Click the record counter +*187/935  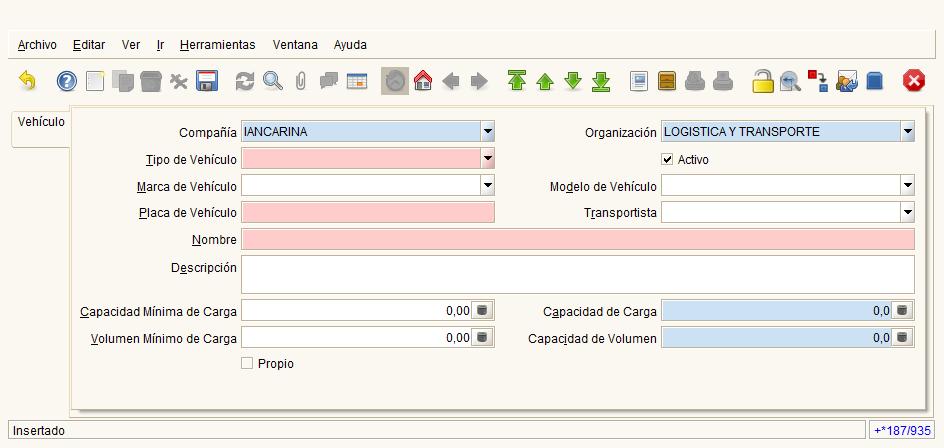(902, 431)
